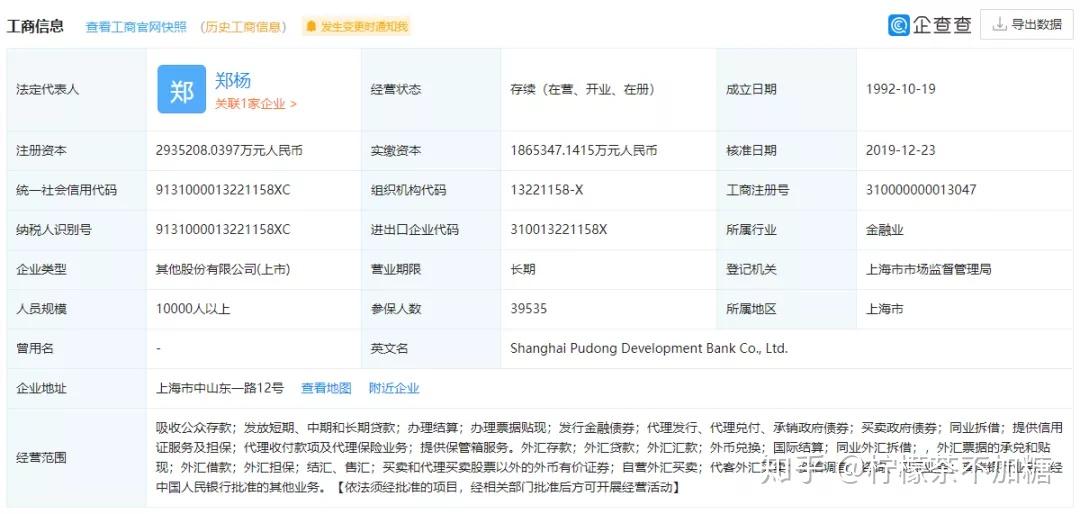Click 发生变更时通知我 button
Image resolution: width=1080 pixels, height=514 pixels.
pyautogui.click(x=357, y=27)
